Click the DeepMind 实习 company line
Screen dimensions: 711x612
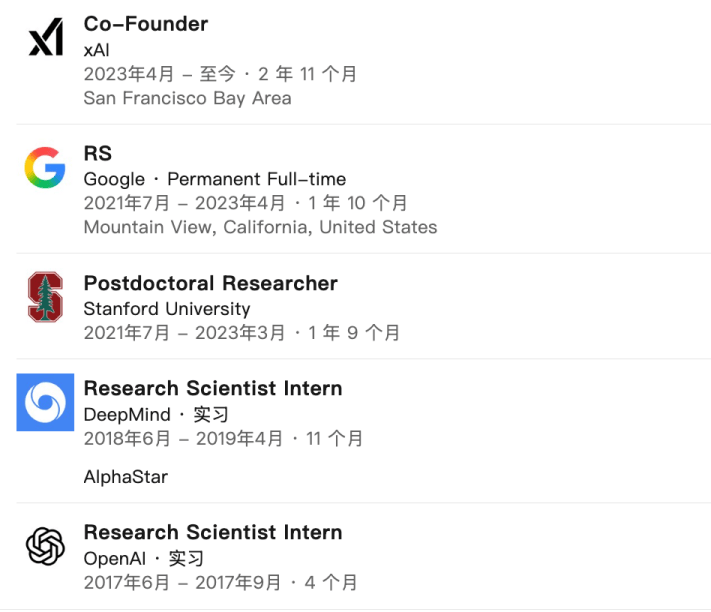156,414
